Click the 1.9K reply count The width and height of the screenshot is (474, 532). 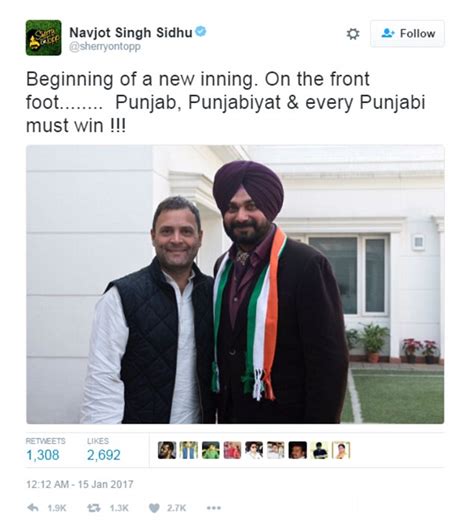click(x=57, y=508)
